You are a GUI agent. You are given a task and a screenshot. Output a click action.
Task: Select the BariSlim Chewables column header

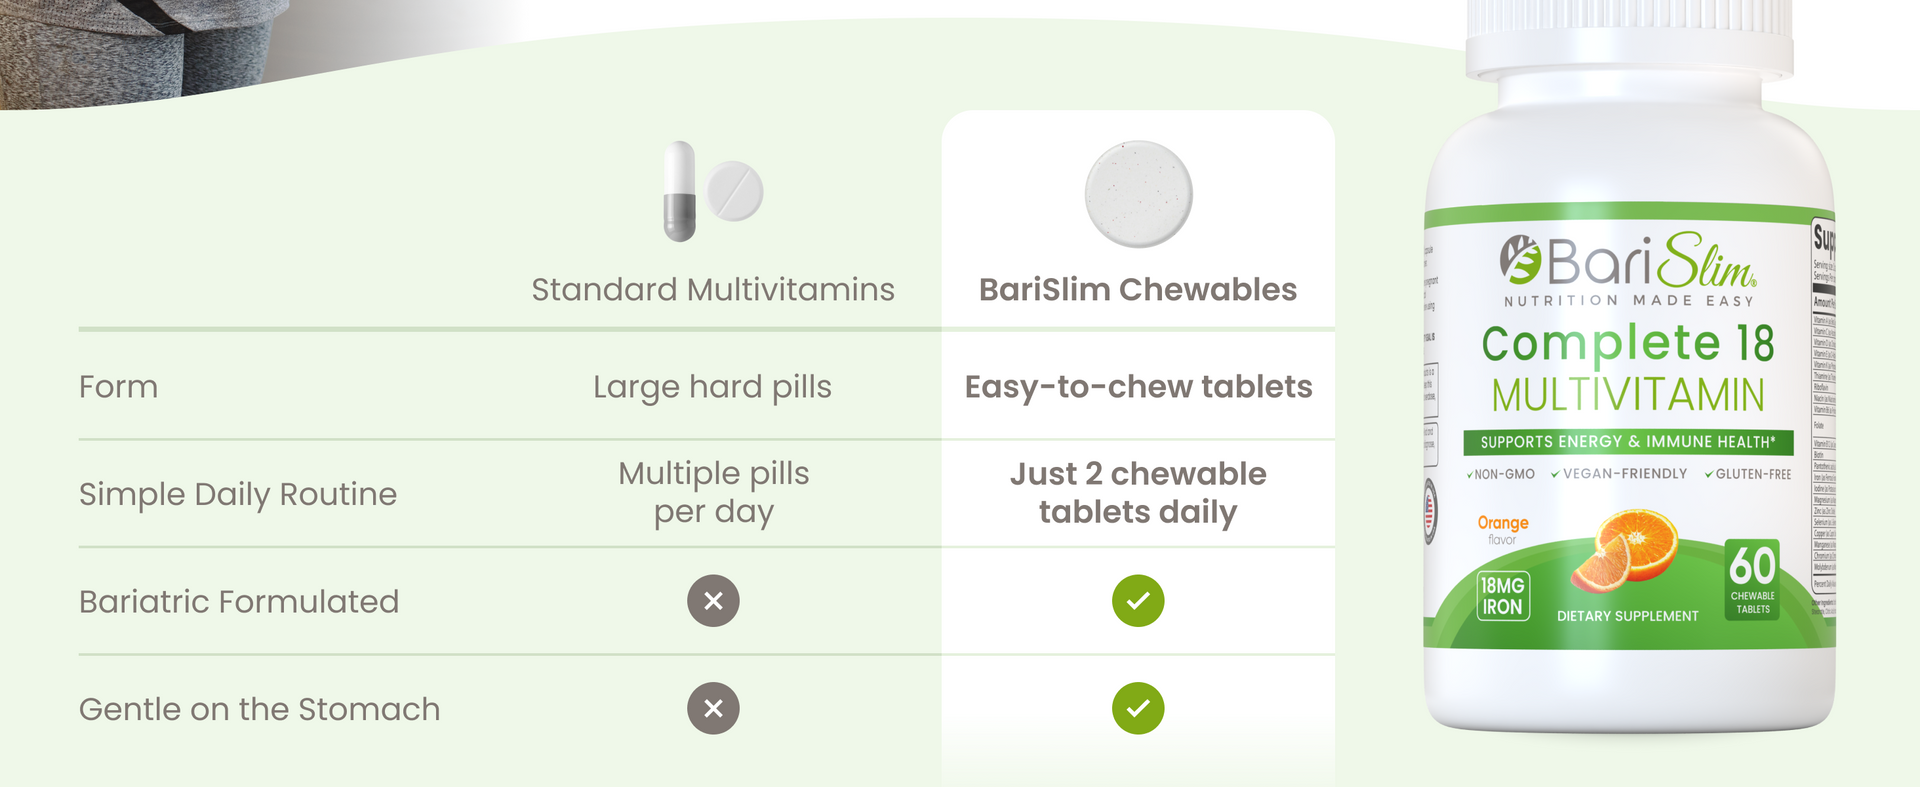(1138, 289)
